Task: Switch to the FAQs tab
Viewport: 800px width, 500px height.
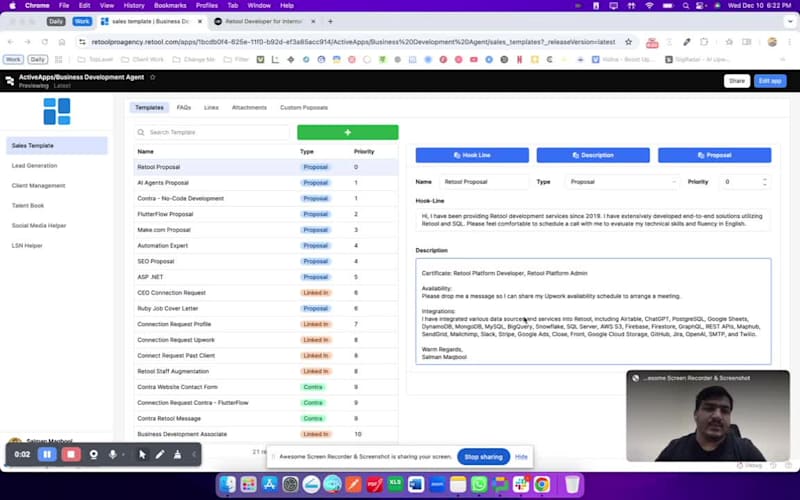Action: click(x=184, y=108)
